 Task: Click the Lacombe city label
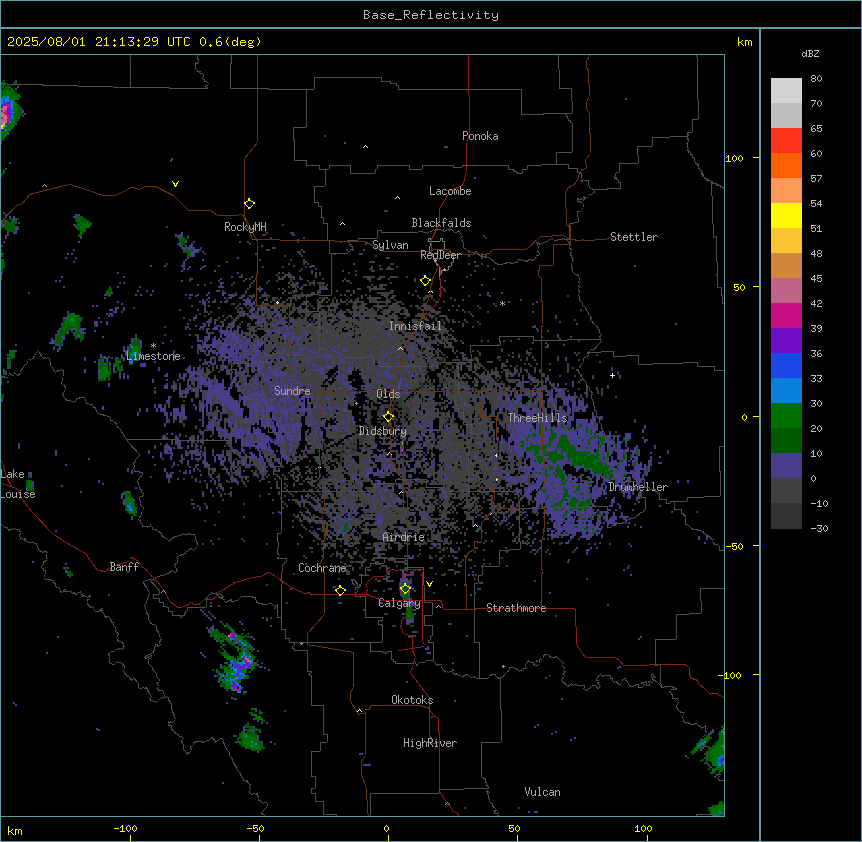tap(450, 191)
